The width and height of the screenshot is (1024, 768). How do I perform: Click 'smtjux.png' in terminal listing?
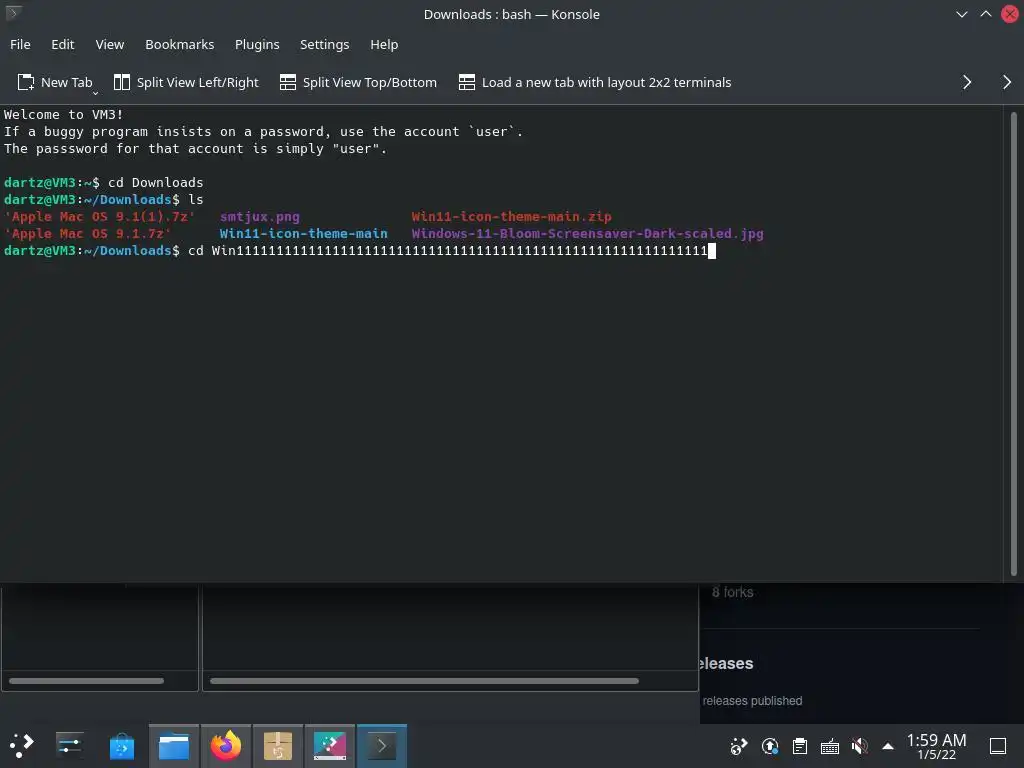(260, 217)
